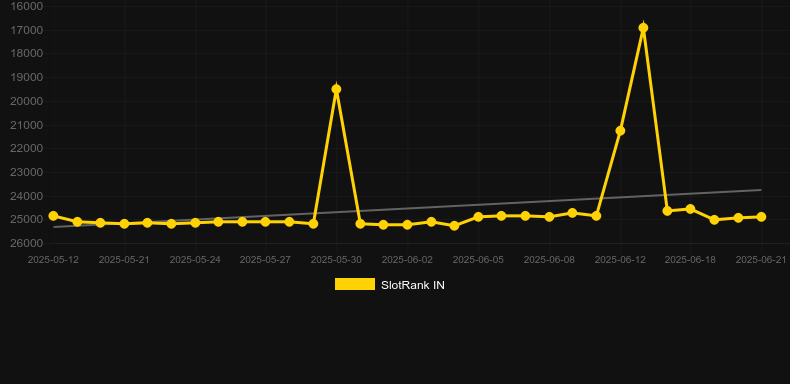This screenshot has width=790, height=384.
Task: Select the peak data point above 2025-05-30
Action: (x=336, y=89)
